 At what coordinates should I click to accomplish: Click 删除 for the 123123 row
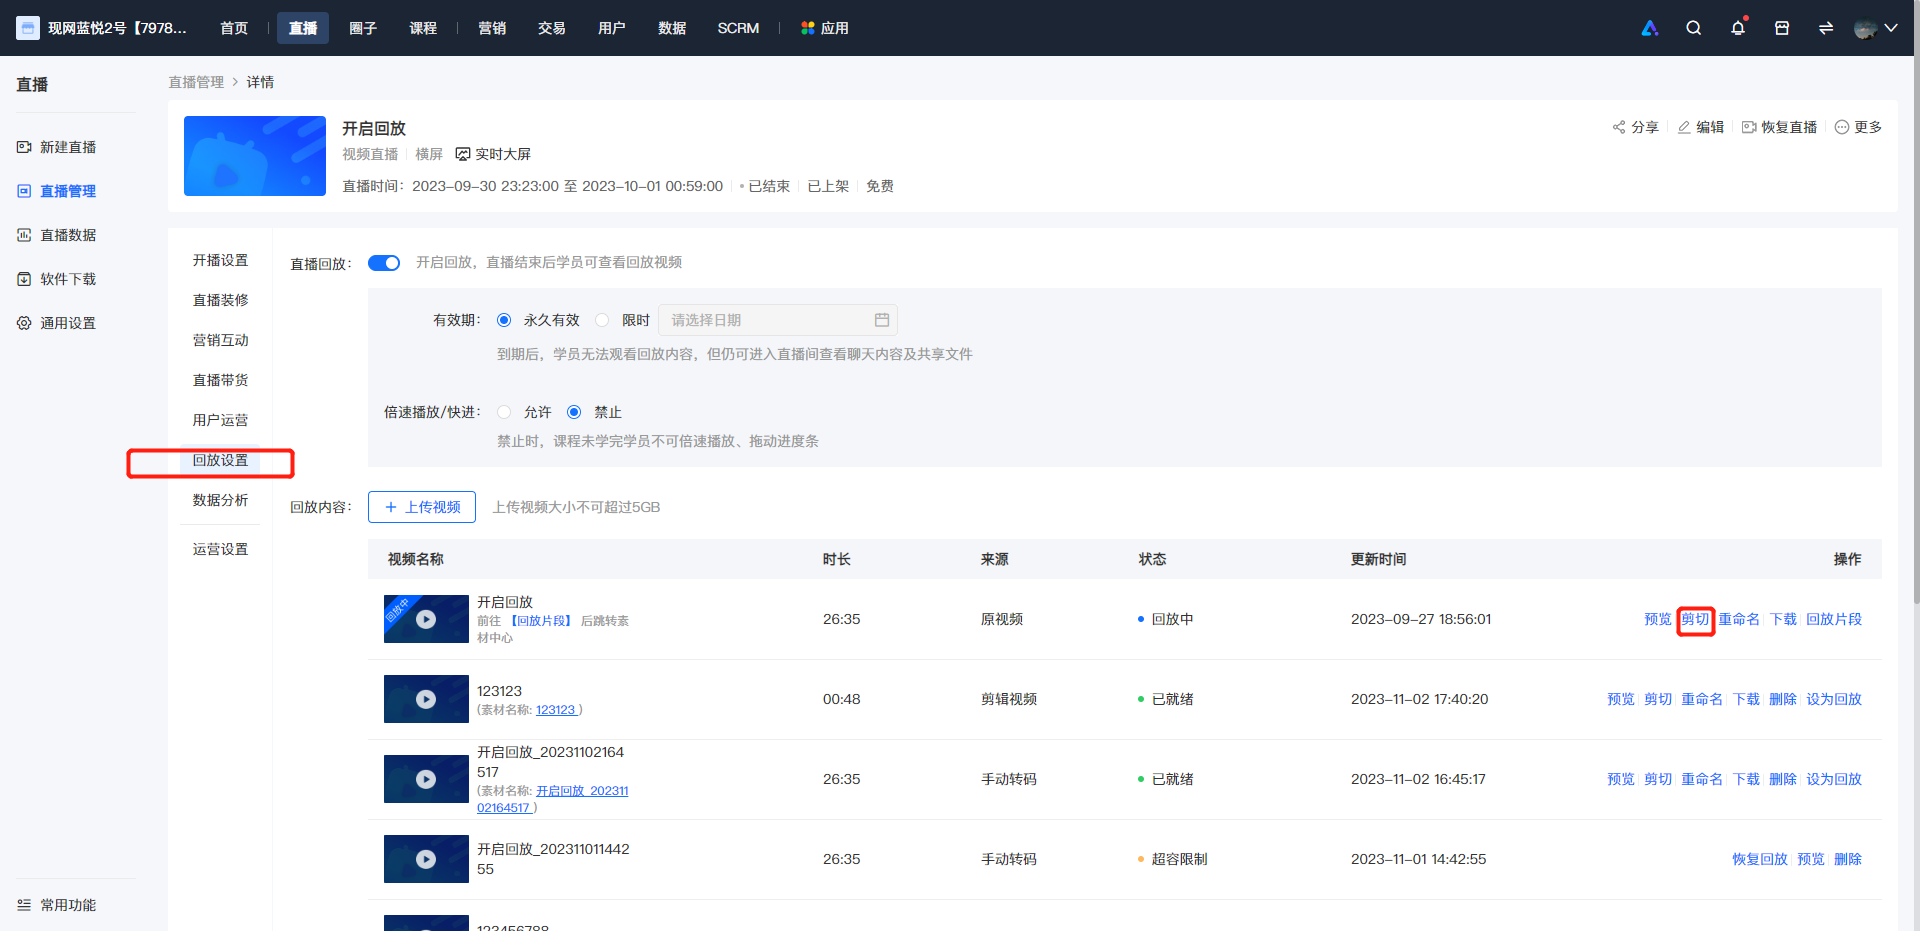1783,699
